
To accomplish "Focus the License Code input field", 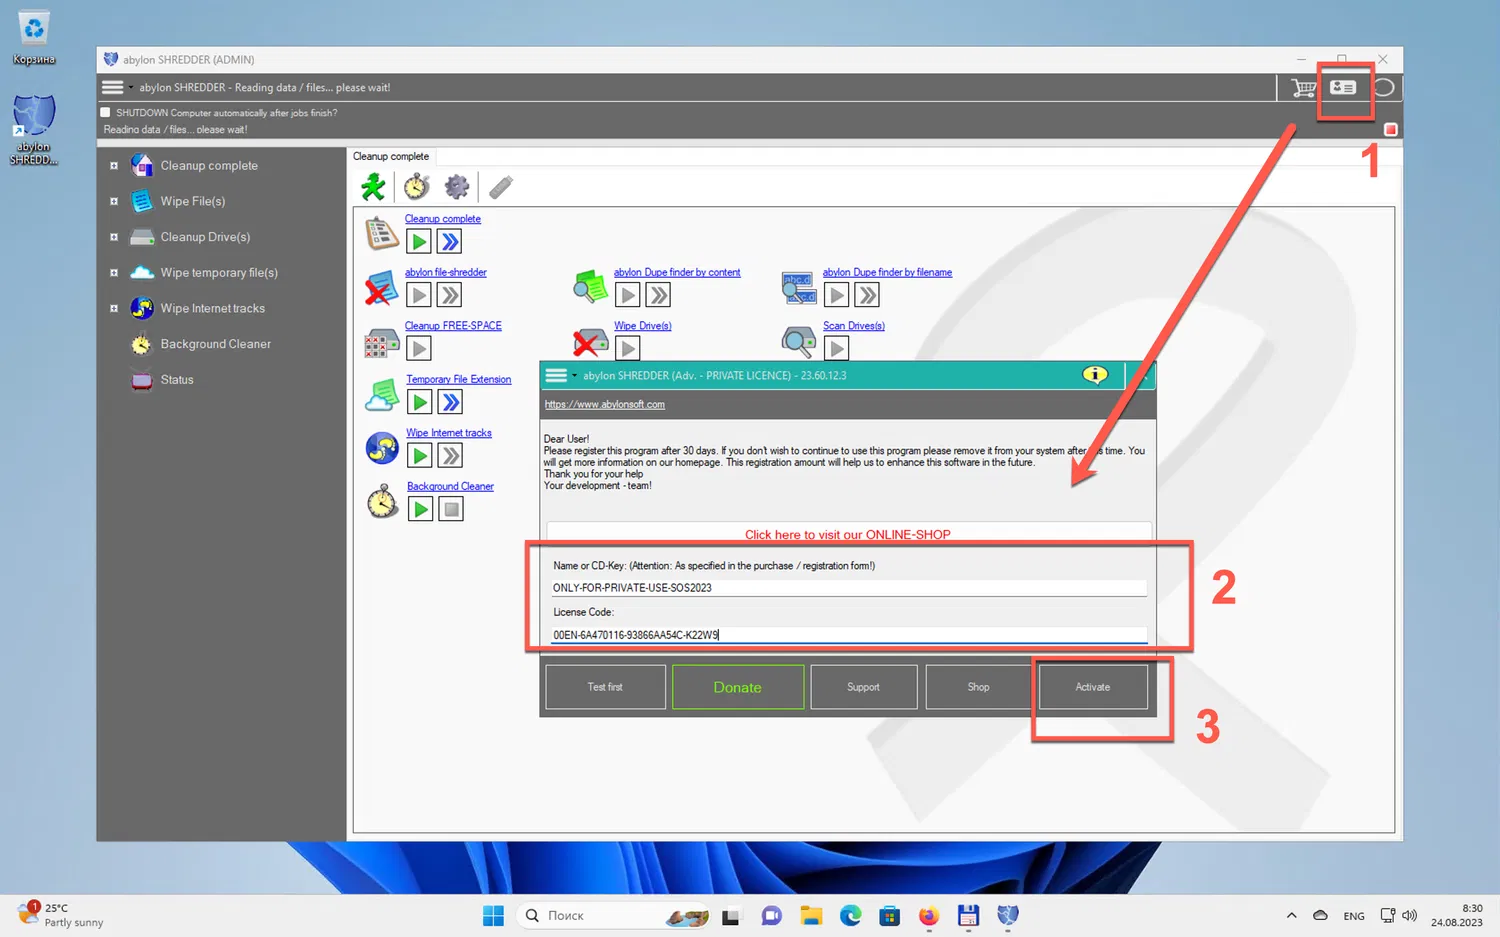I will click(x=849, y=635).
